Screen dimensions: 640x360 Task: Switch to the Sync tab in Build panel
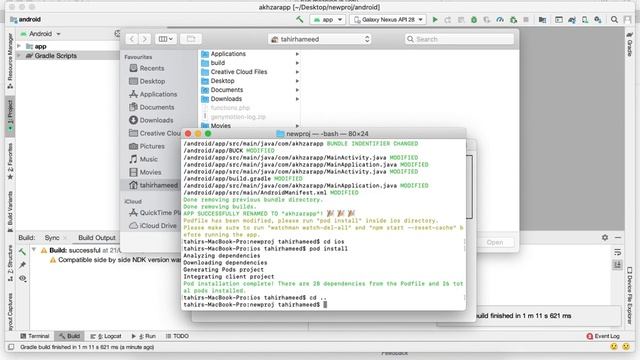point(52,238)
